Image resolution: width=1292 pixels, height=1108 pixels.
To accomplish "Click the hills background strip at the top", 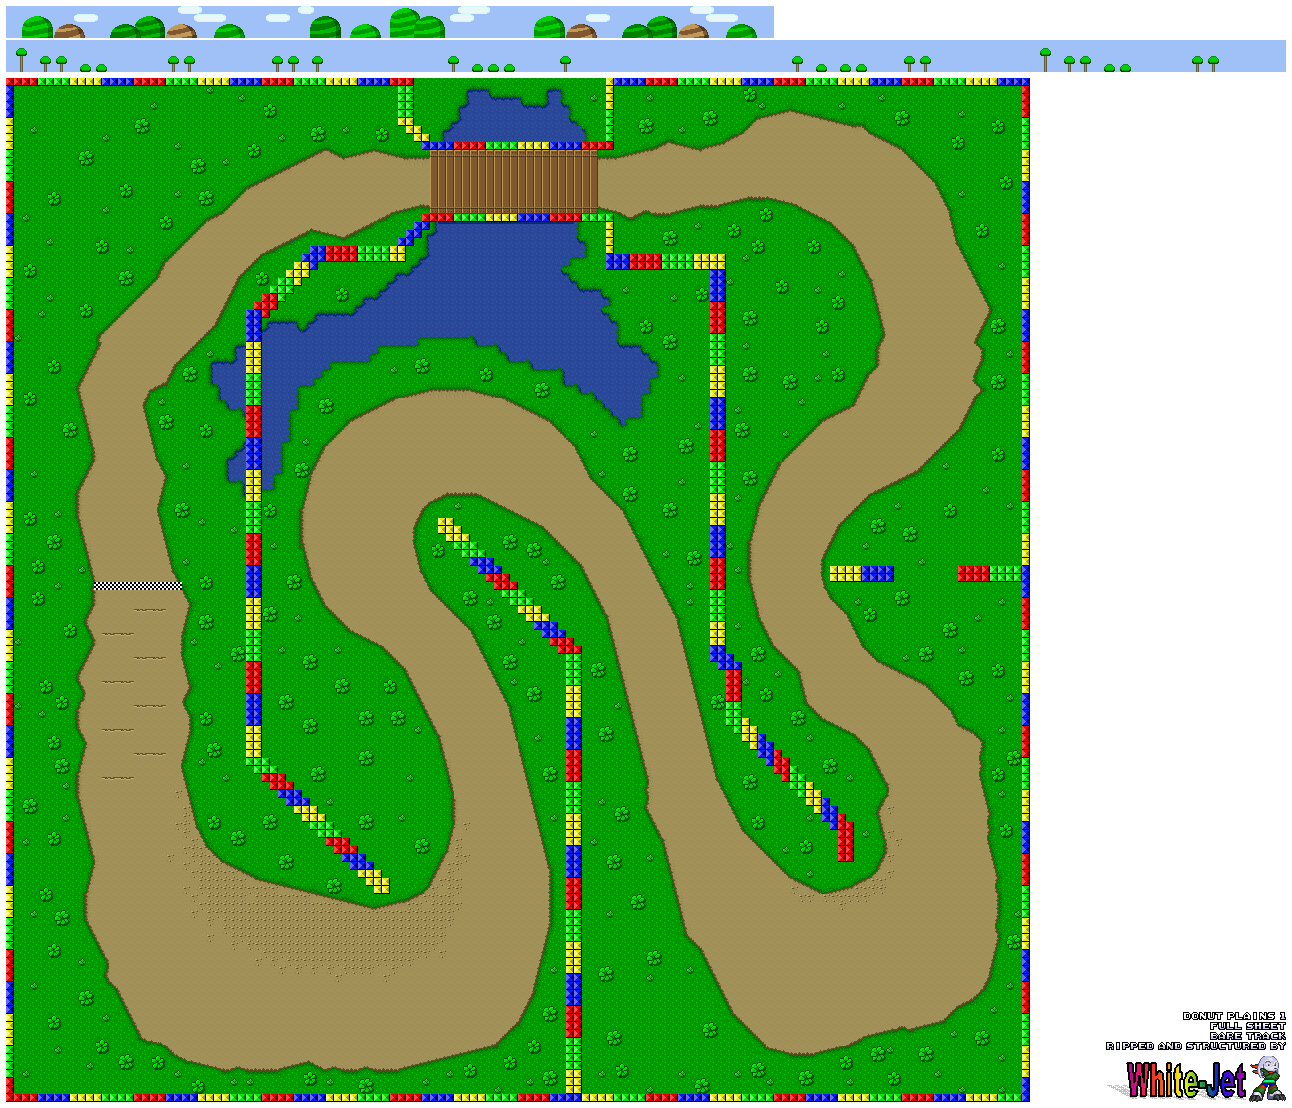I will pos(390,22).
